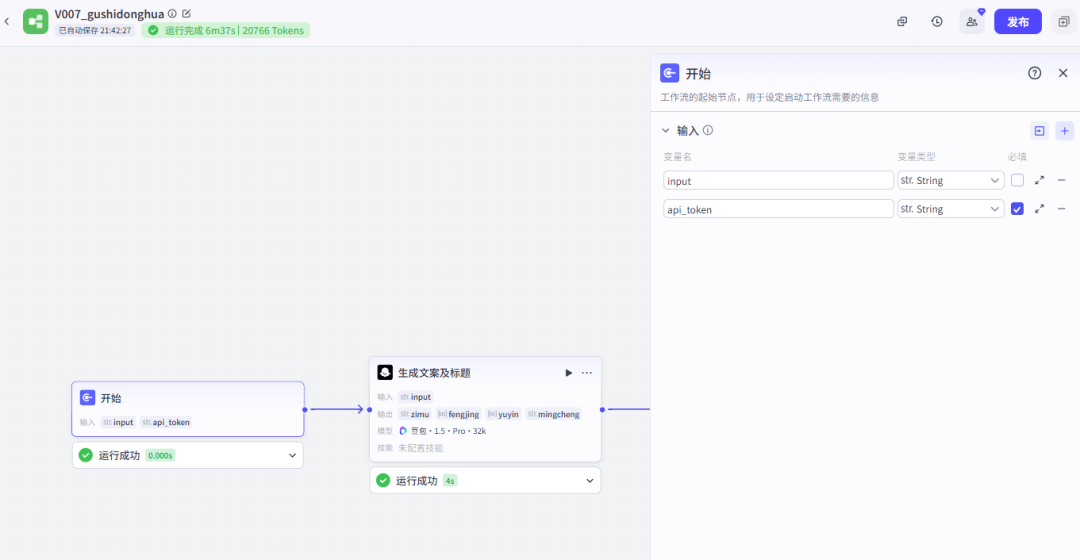Image resolution: width=1080 pixels, height=560 pixels.
Task: Click the green workflow logo icon
Action: pyautogui.click(x=35, y=21)
